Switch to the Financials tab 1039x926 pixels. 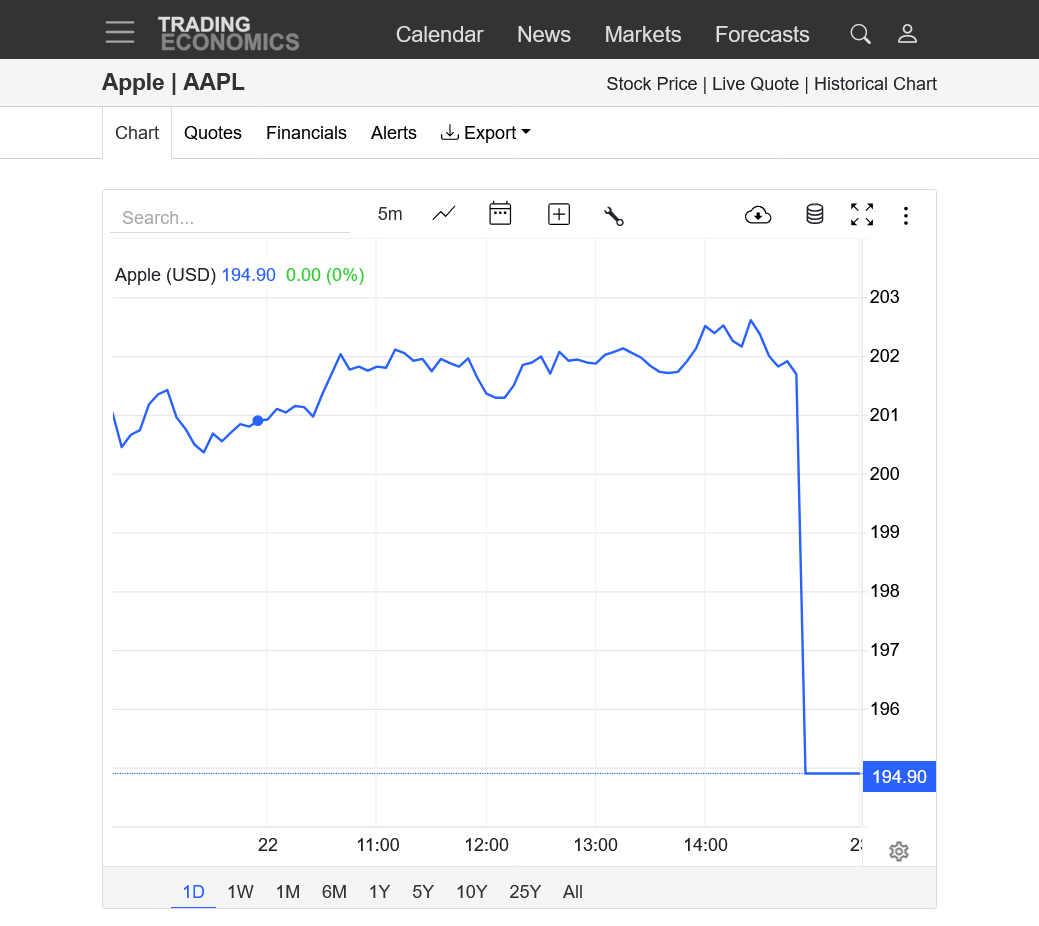[x=306, y=133]
